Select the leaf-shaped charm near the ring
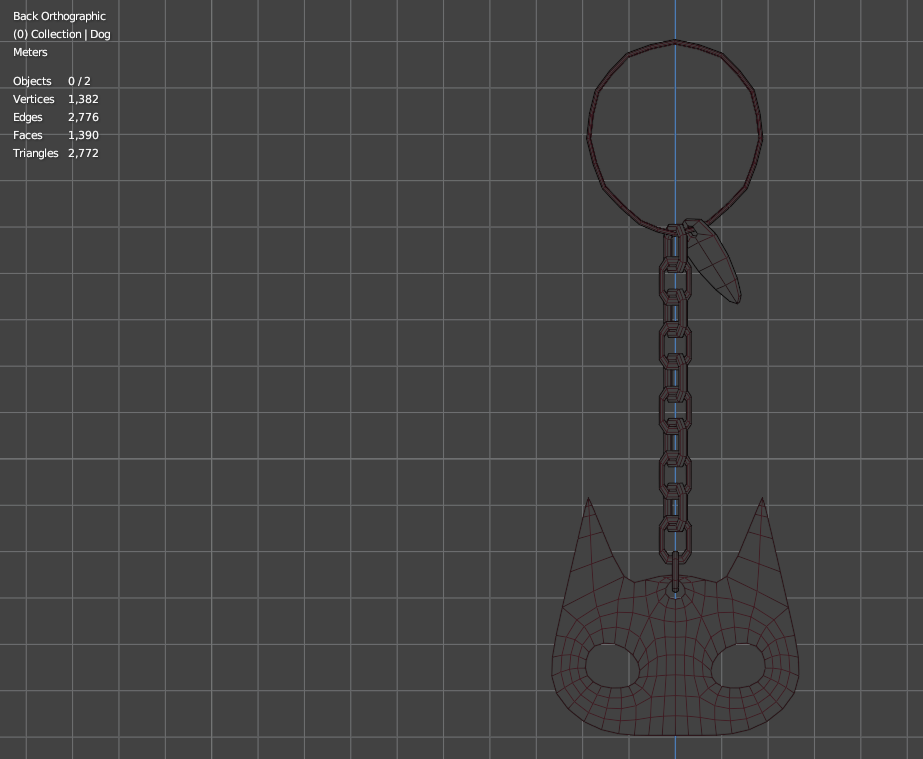Viewport: 923px width, 759px height. point(713,262)
